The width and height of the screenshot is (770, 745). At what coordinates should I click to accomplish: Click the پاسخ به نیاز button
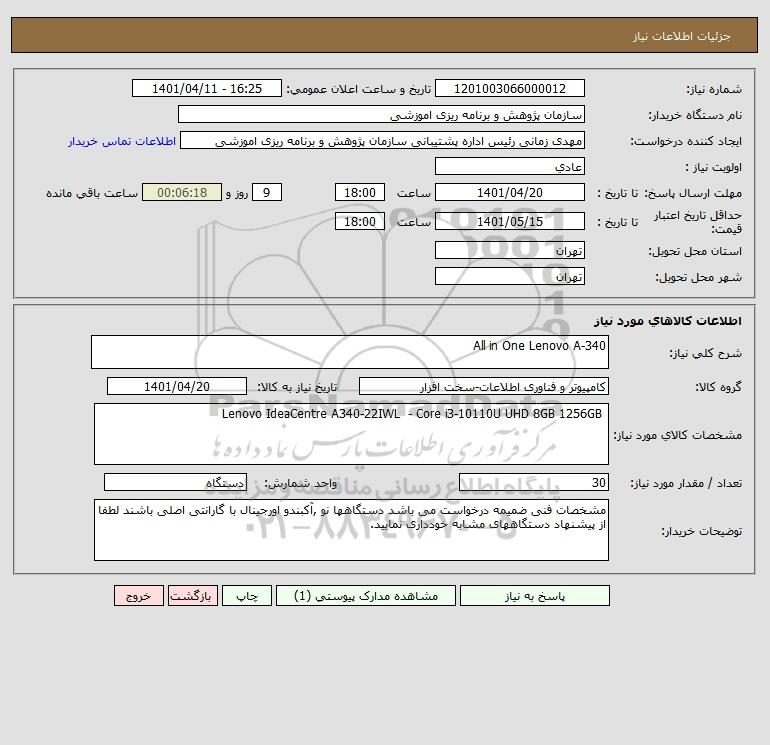[534, 595]
